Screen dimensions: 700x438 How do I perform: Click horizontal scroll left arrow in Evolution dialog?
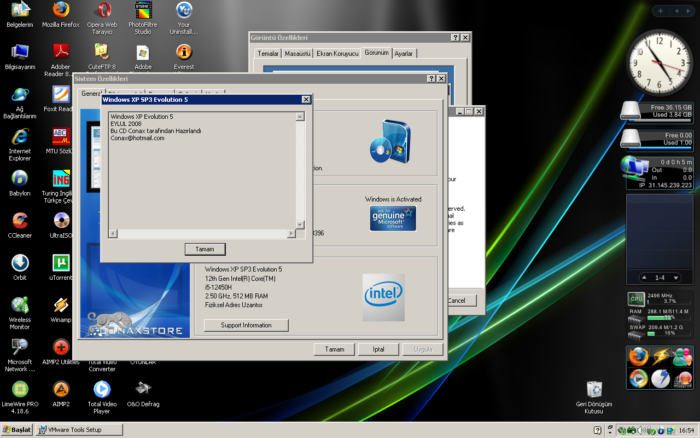[113, 233]
